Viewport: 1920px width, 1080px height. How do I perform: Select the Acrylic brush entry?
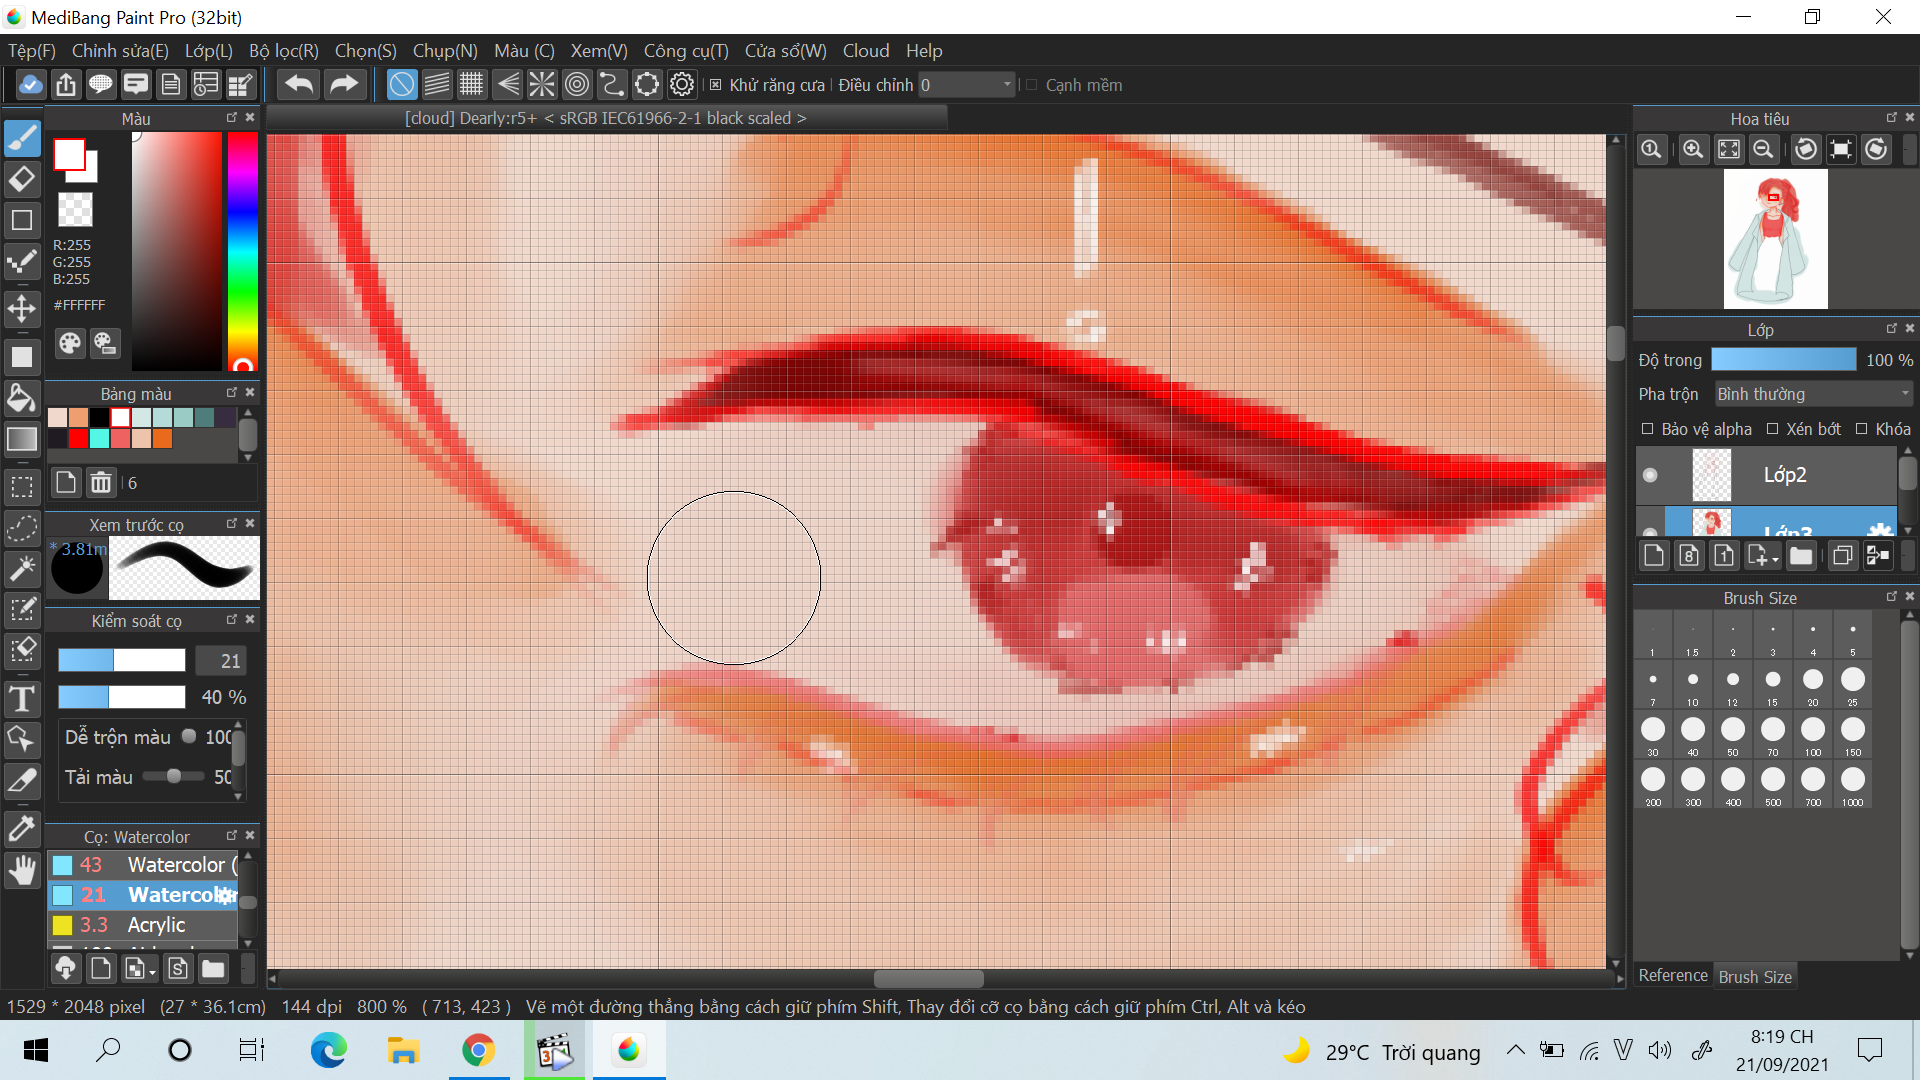coord(156,925)
